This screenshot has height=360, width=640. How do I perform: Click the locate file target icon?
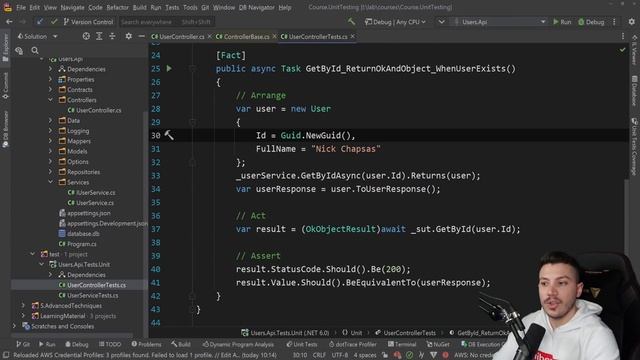coord(86,36)
